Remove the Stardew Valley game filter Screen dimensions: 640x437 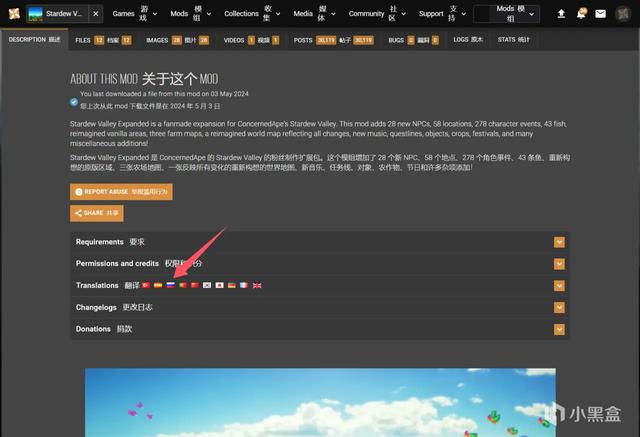tap(96, 13)
